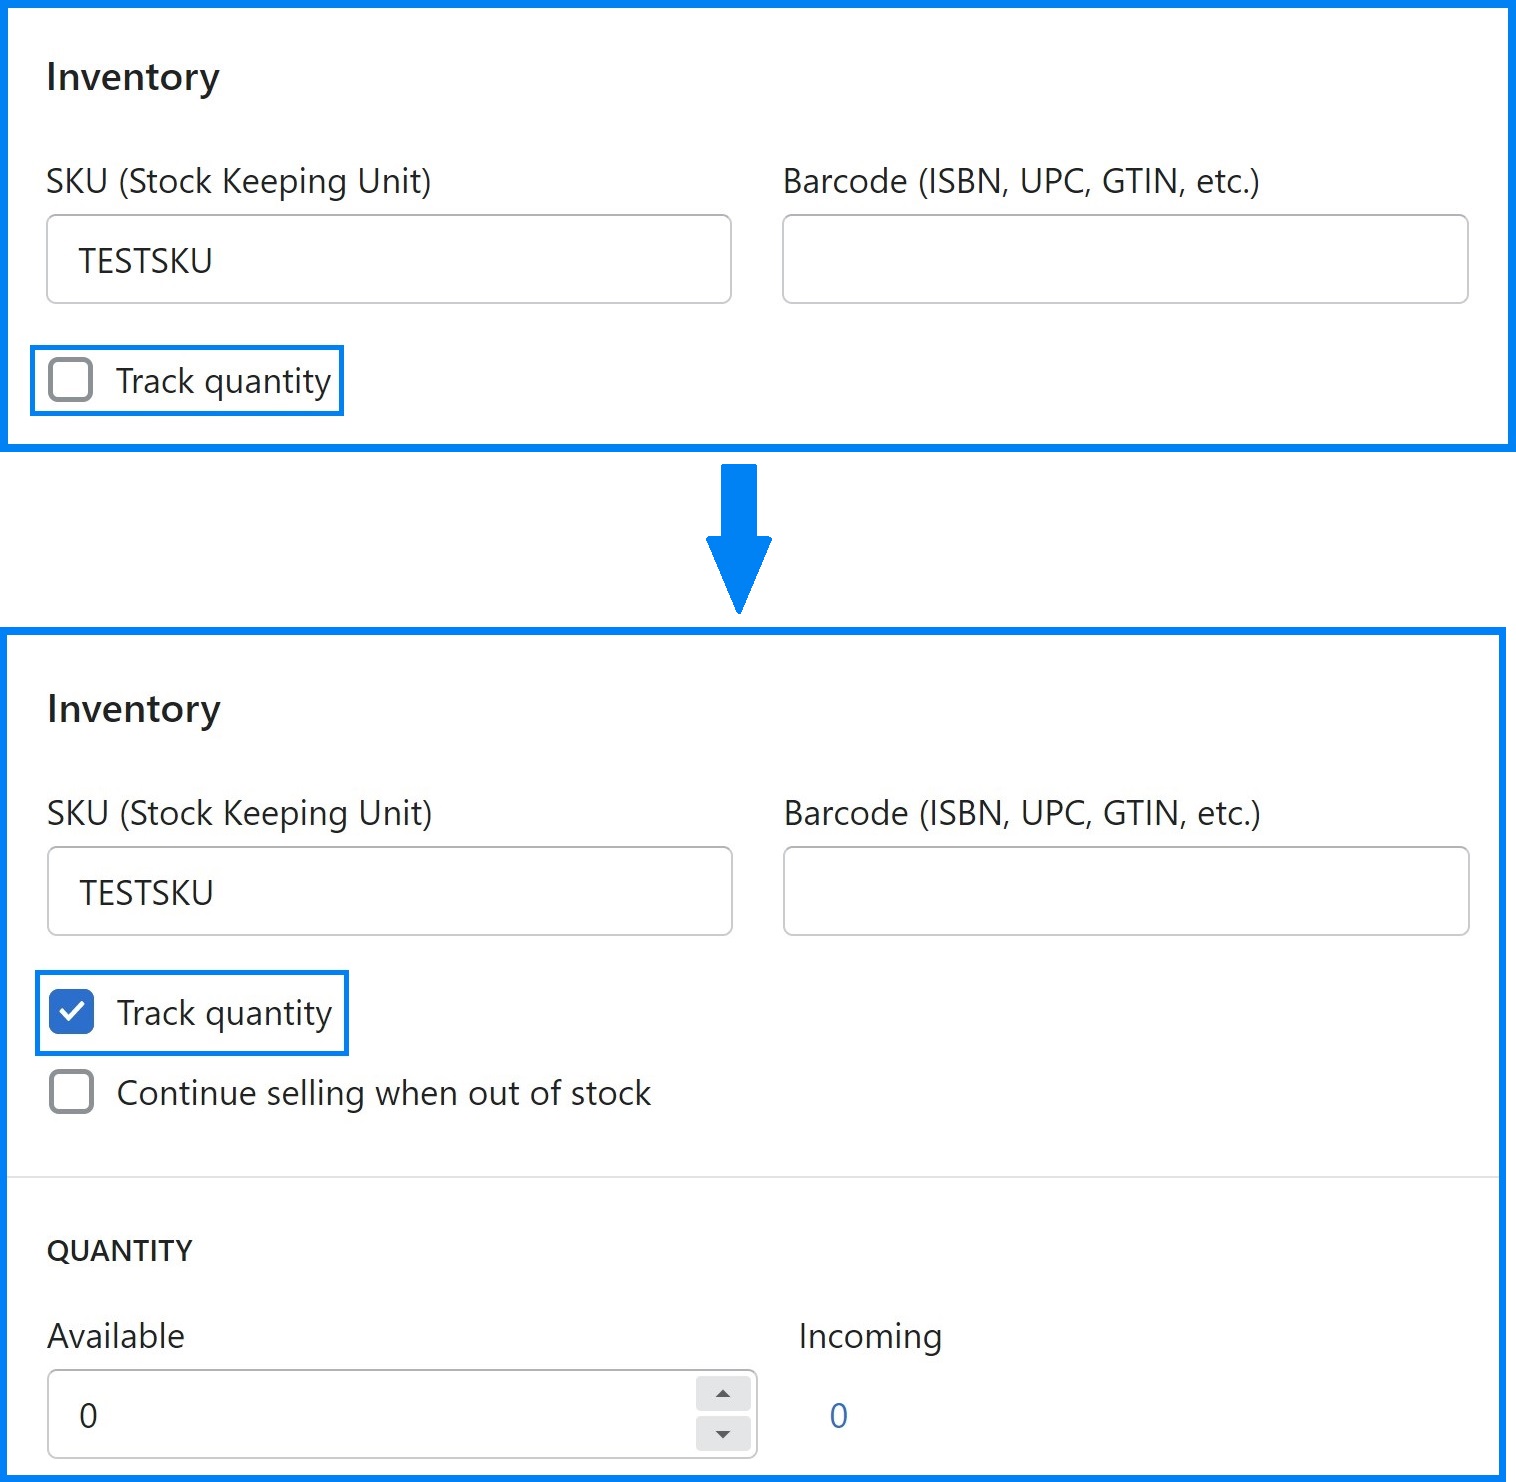Click the Incoming label
The width and height of the screenshot is (1516, 1482).
(870, 1337)
